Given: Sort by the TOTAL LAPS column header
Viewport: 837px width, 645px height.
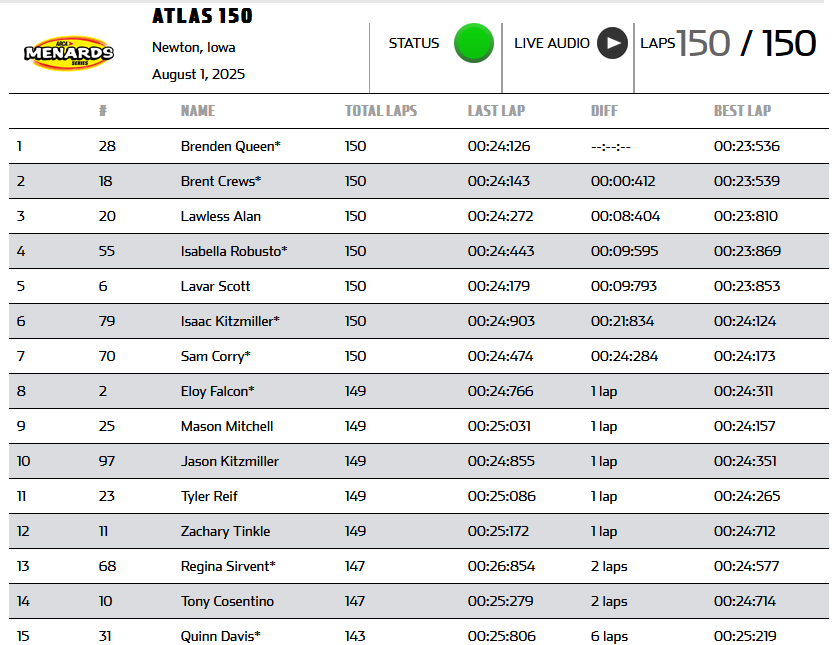Looking at the screenshot, I should (381, 111).
